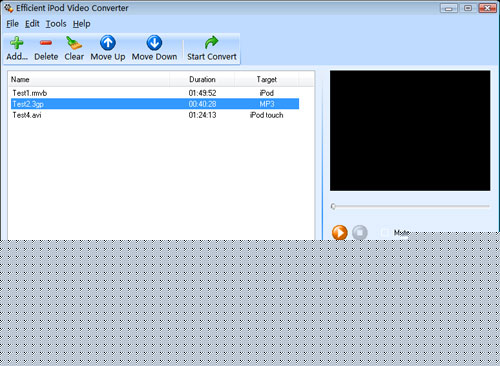Open the Tools menu
Viewport: 500px width, 366px height.
56,24
